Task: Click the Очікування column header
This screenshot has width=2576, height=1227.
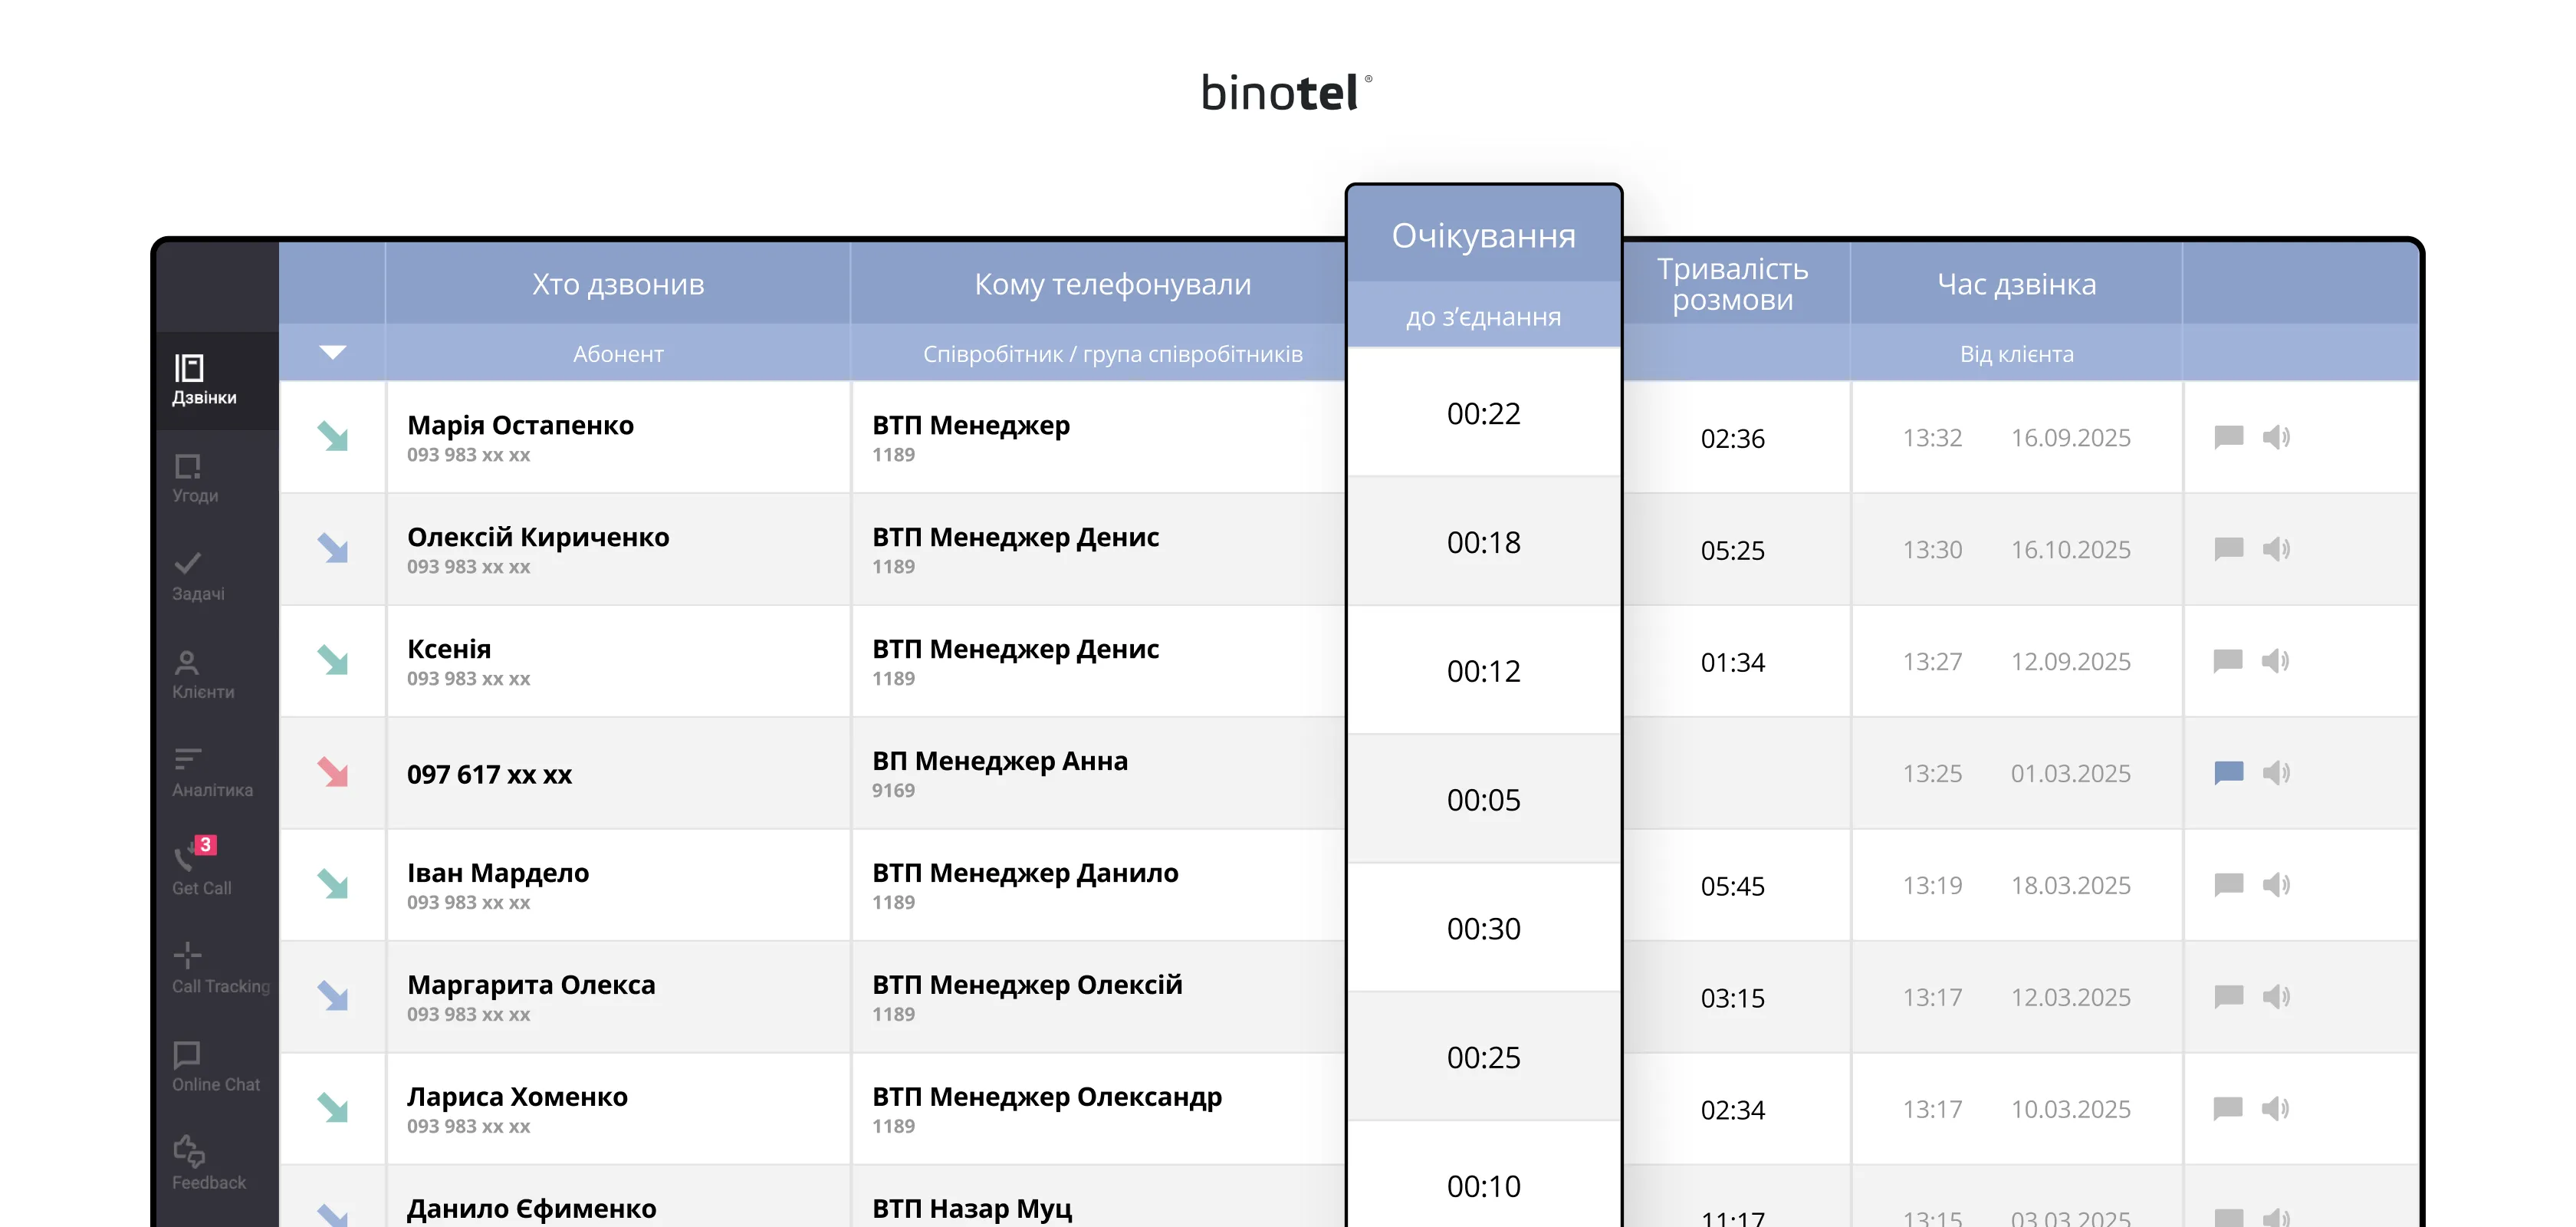Action: [1484, 236]
